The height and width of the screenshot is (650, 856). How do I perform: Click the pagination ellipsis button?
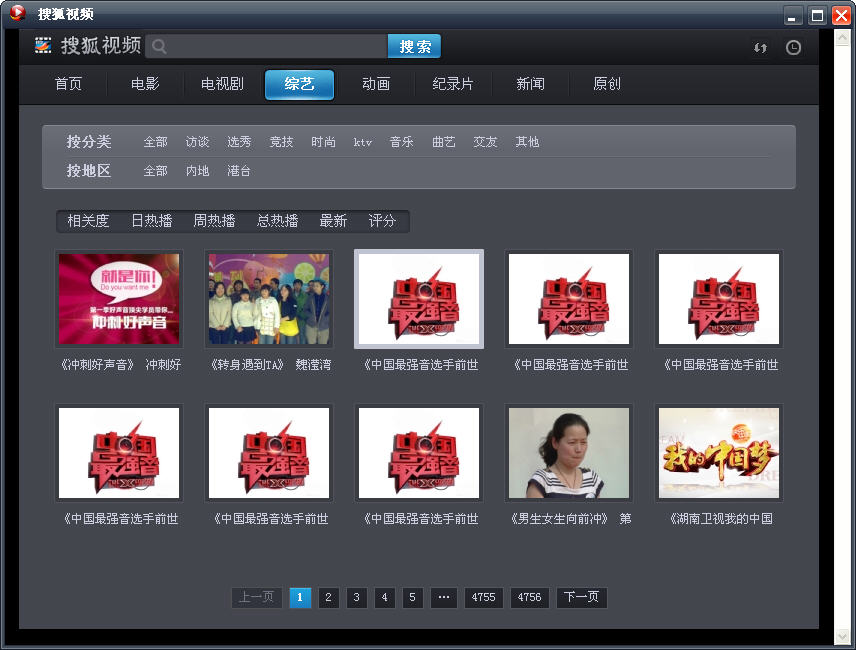tap(444, 598)
